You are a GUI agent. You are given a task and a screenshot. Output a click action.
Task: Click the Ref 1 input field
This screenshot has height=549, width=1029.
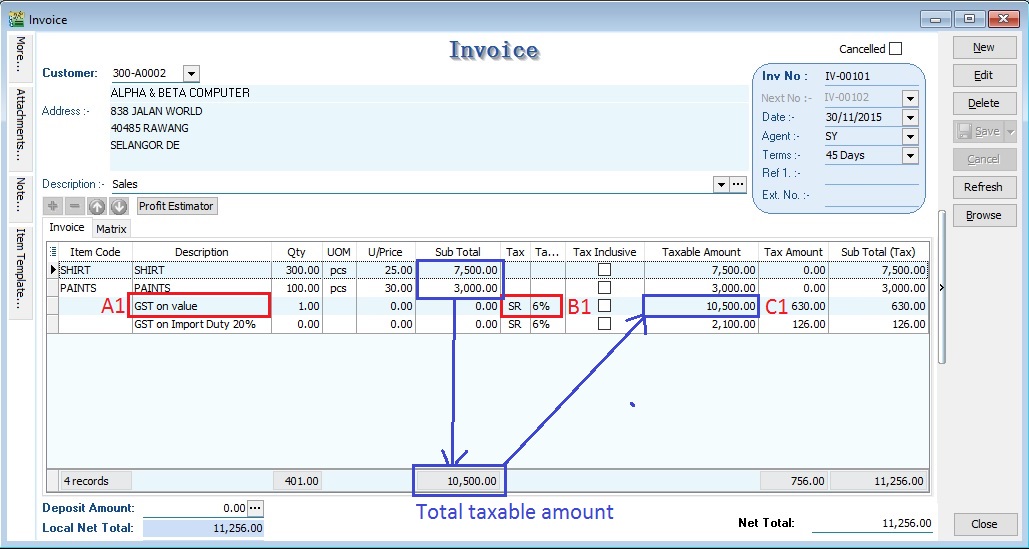tap(870, 175)
